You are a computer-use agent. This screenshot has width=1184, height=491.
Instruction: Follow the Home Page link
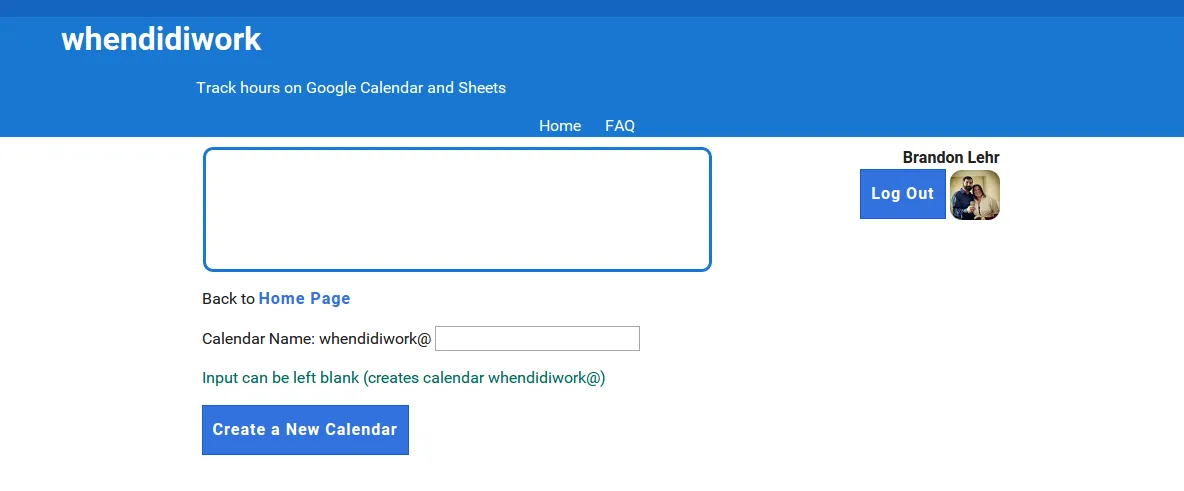304,299
